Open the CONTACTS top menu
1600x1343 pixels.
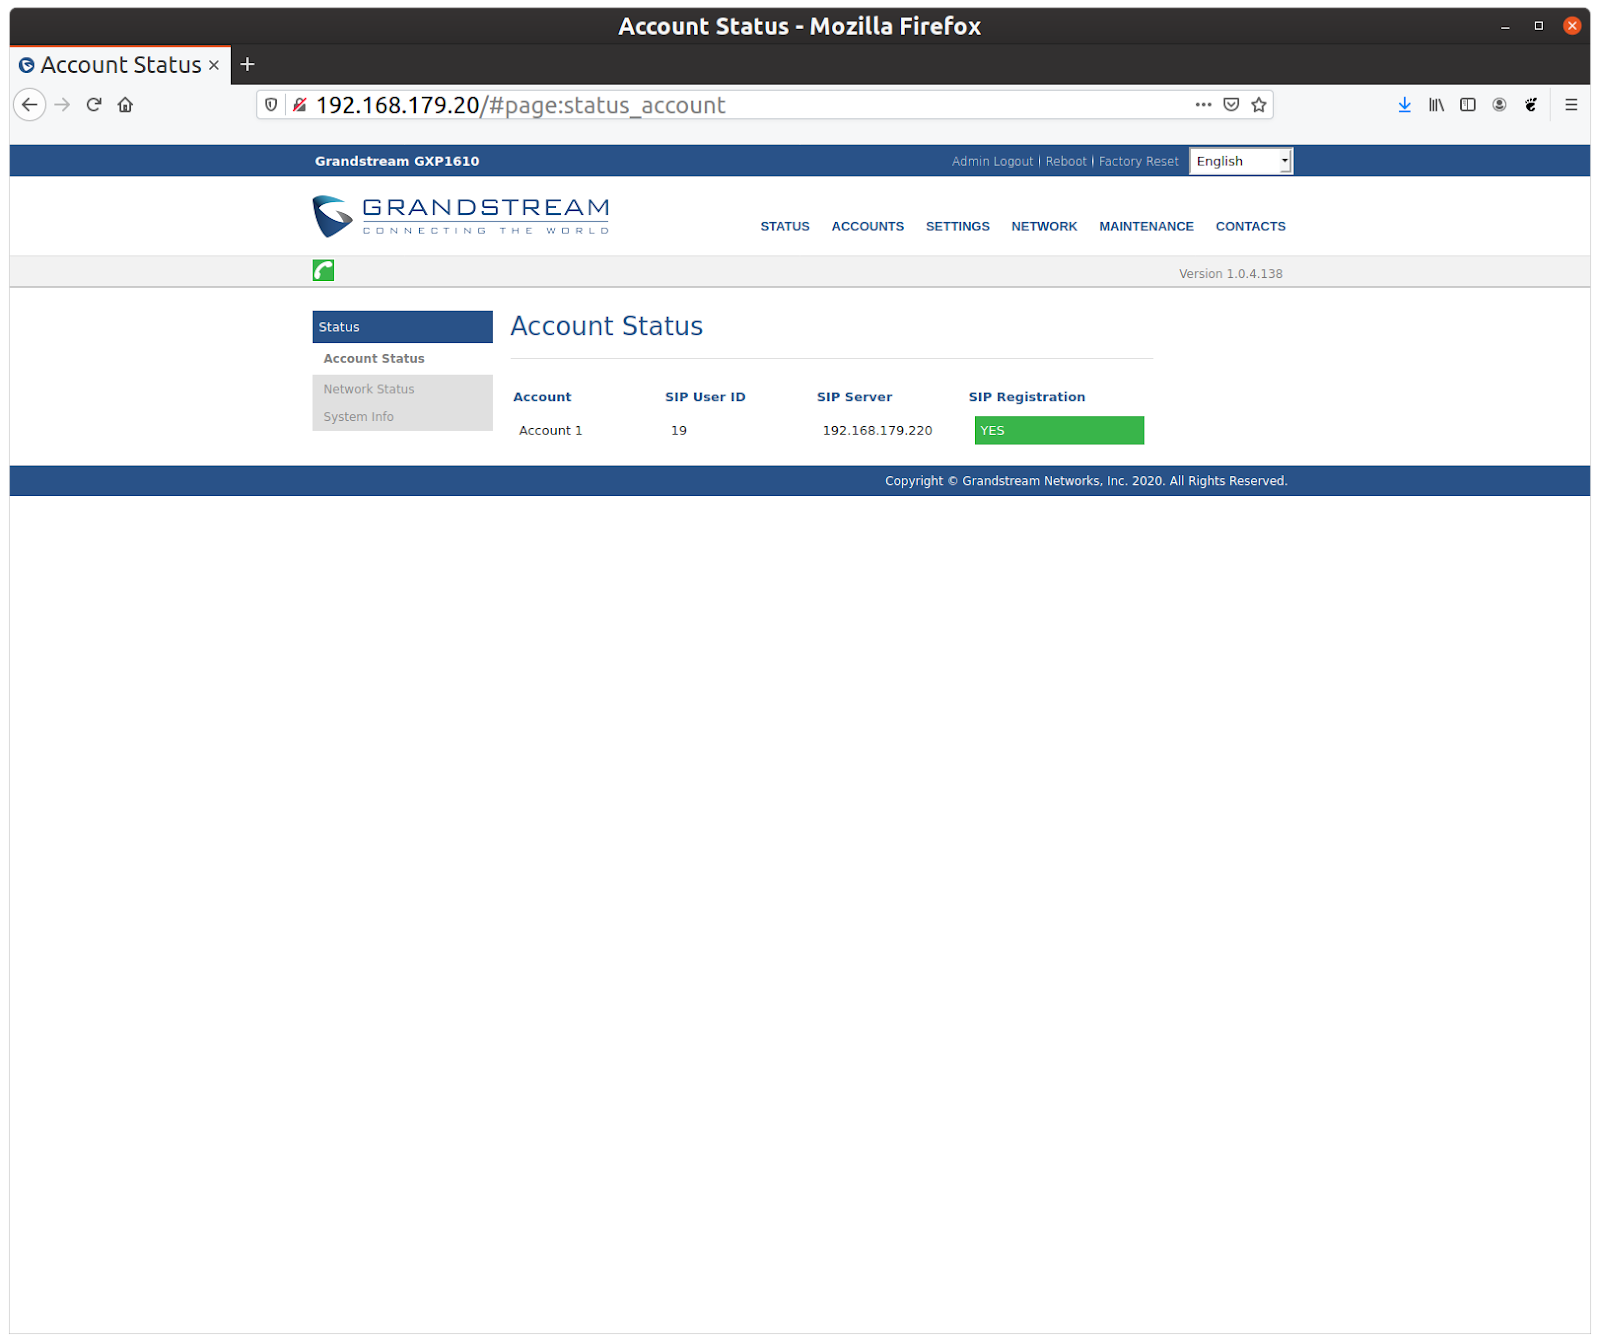click(x=1251, y=227)
